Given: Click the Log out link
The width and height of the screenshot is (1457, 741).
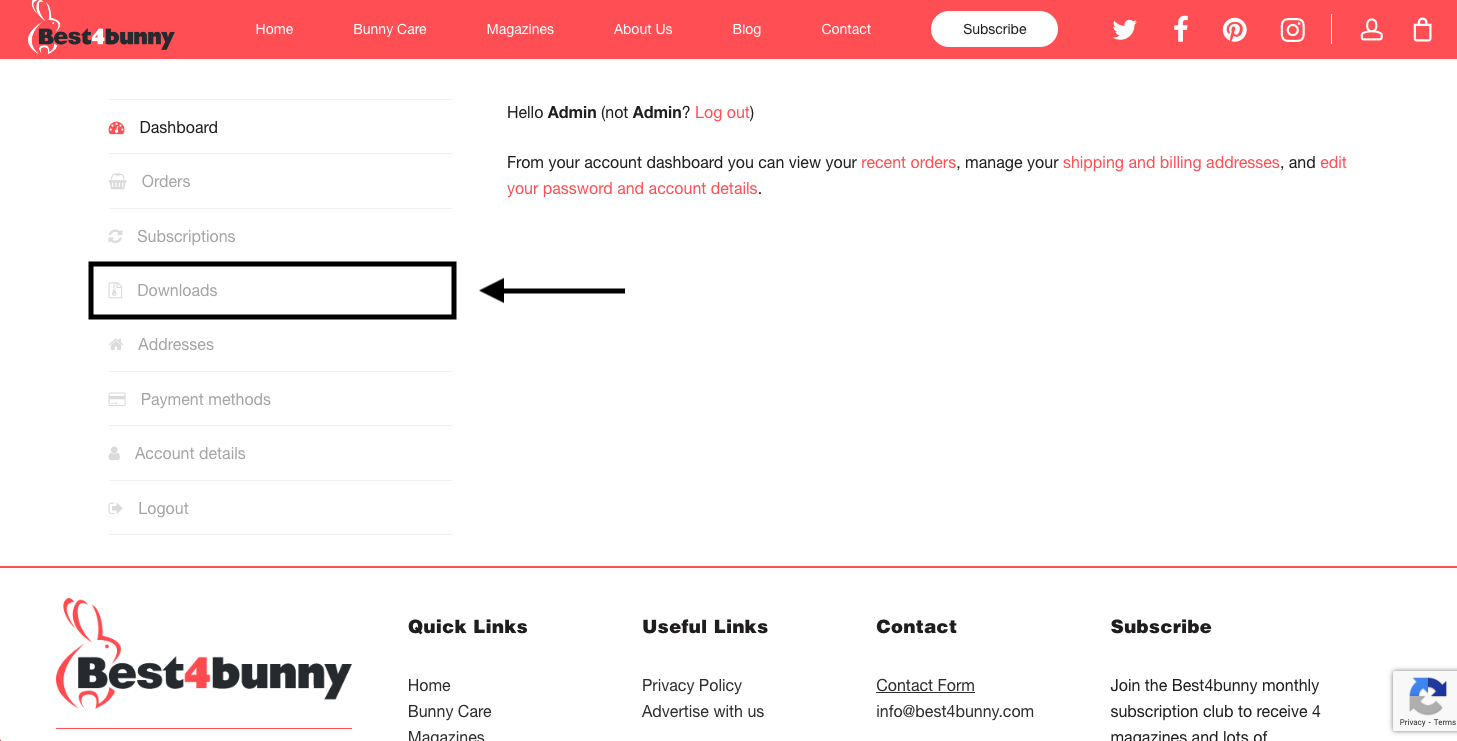Looking at the screenshot, I should [x=722, y=113].
